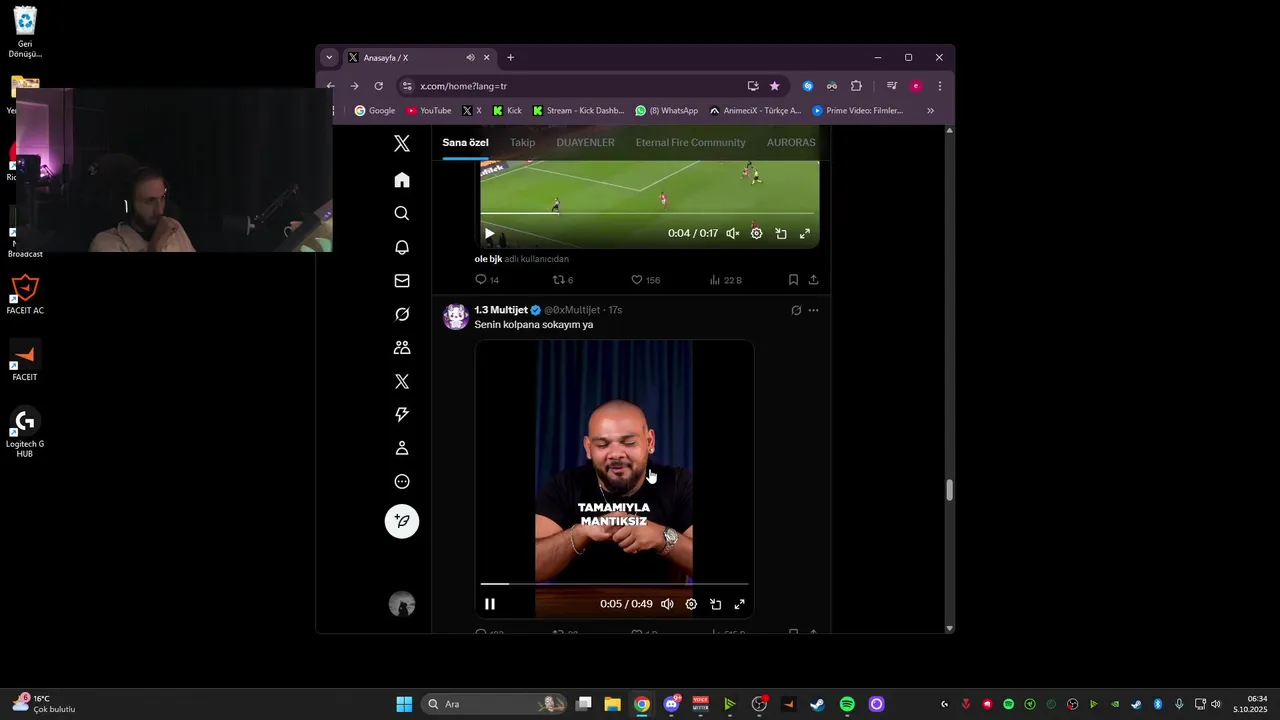Open the Eternal Fire Community tab

(690, 142)
